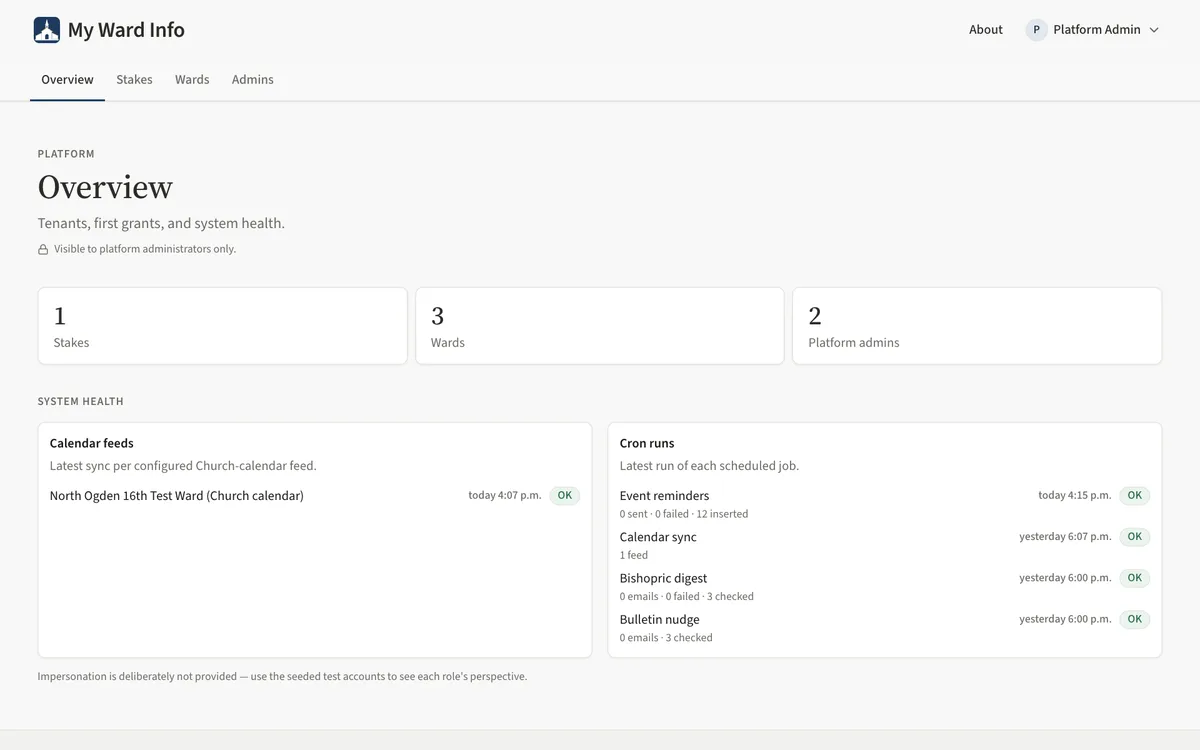
Task: Click 'Latest run of each scheduled job.' text
Action: 709,466
